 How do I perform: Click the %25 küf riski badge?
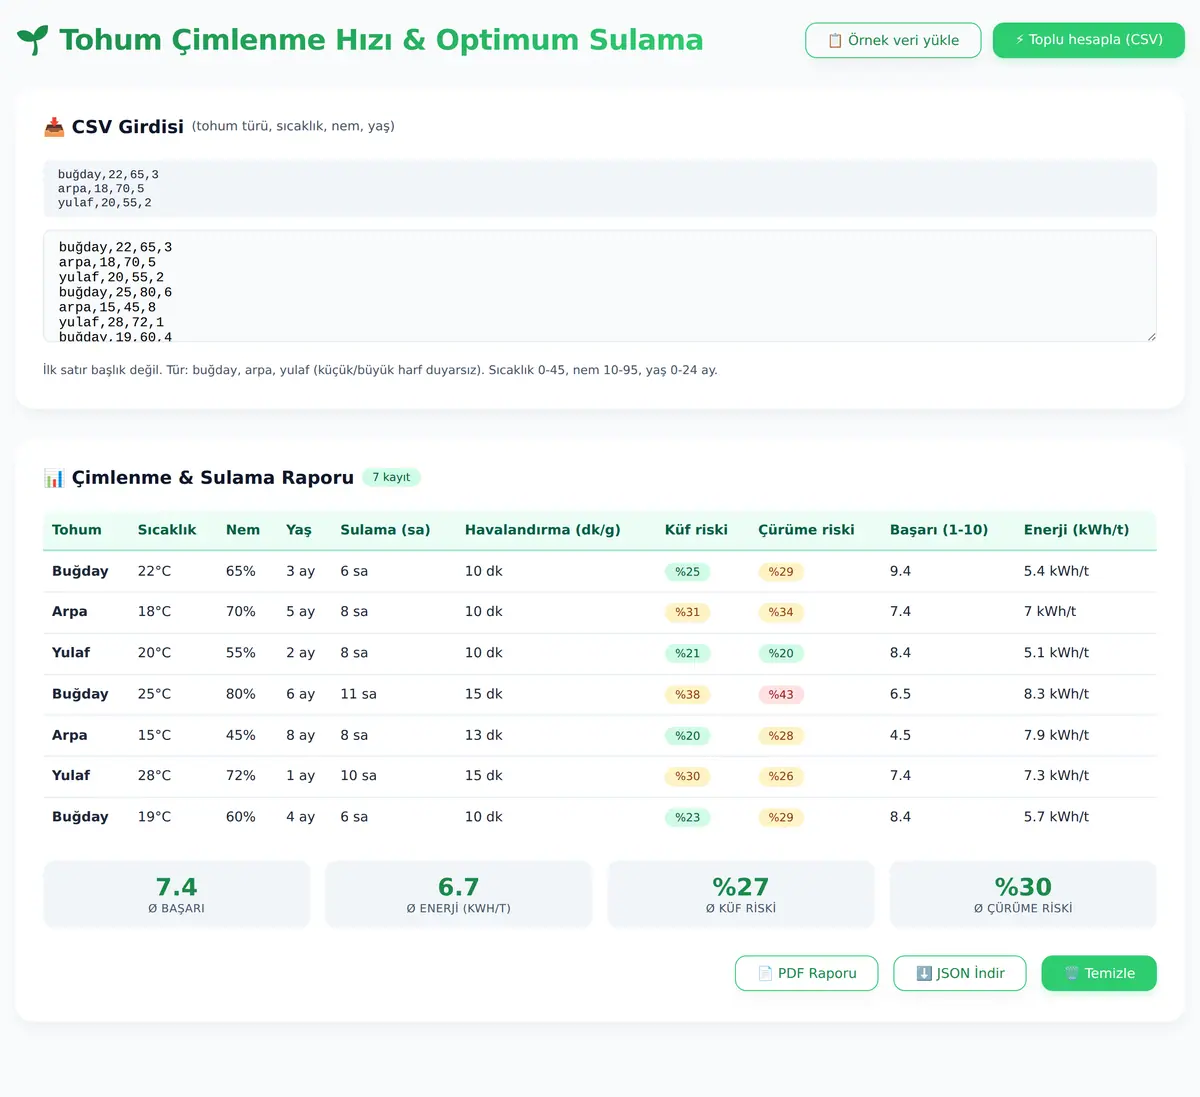point(688,572)
